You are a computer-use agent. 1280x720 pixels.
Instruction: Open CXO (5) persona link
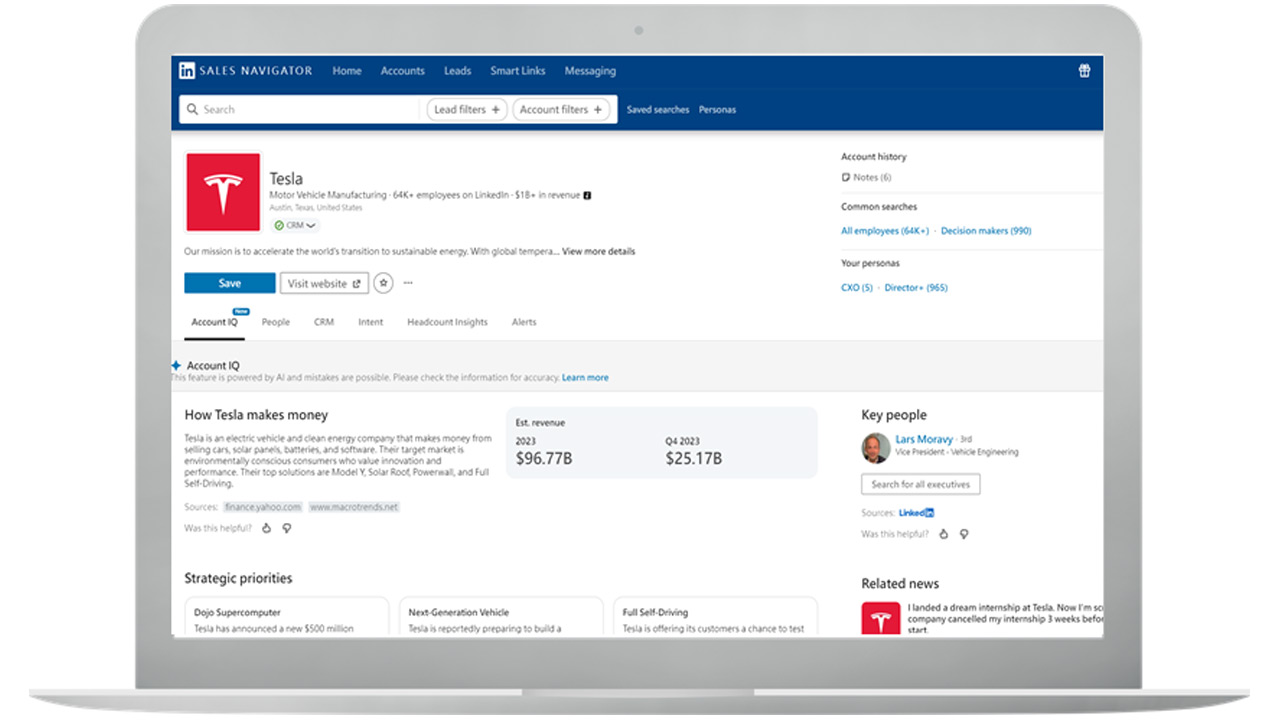coord(857,288)
